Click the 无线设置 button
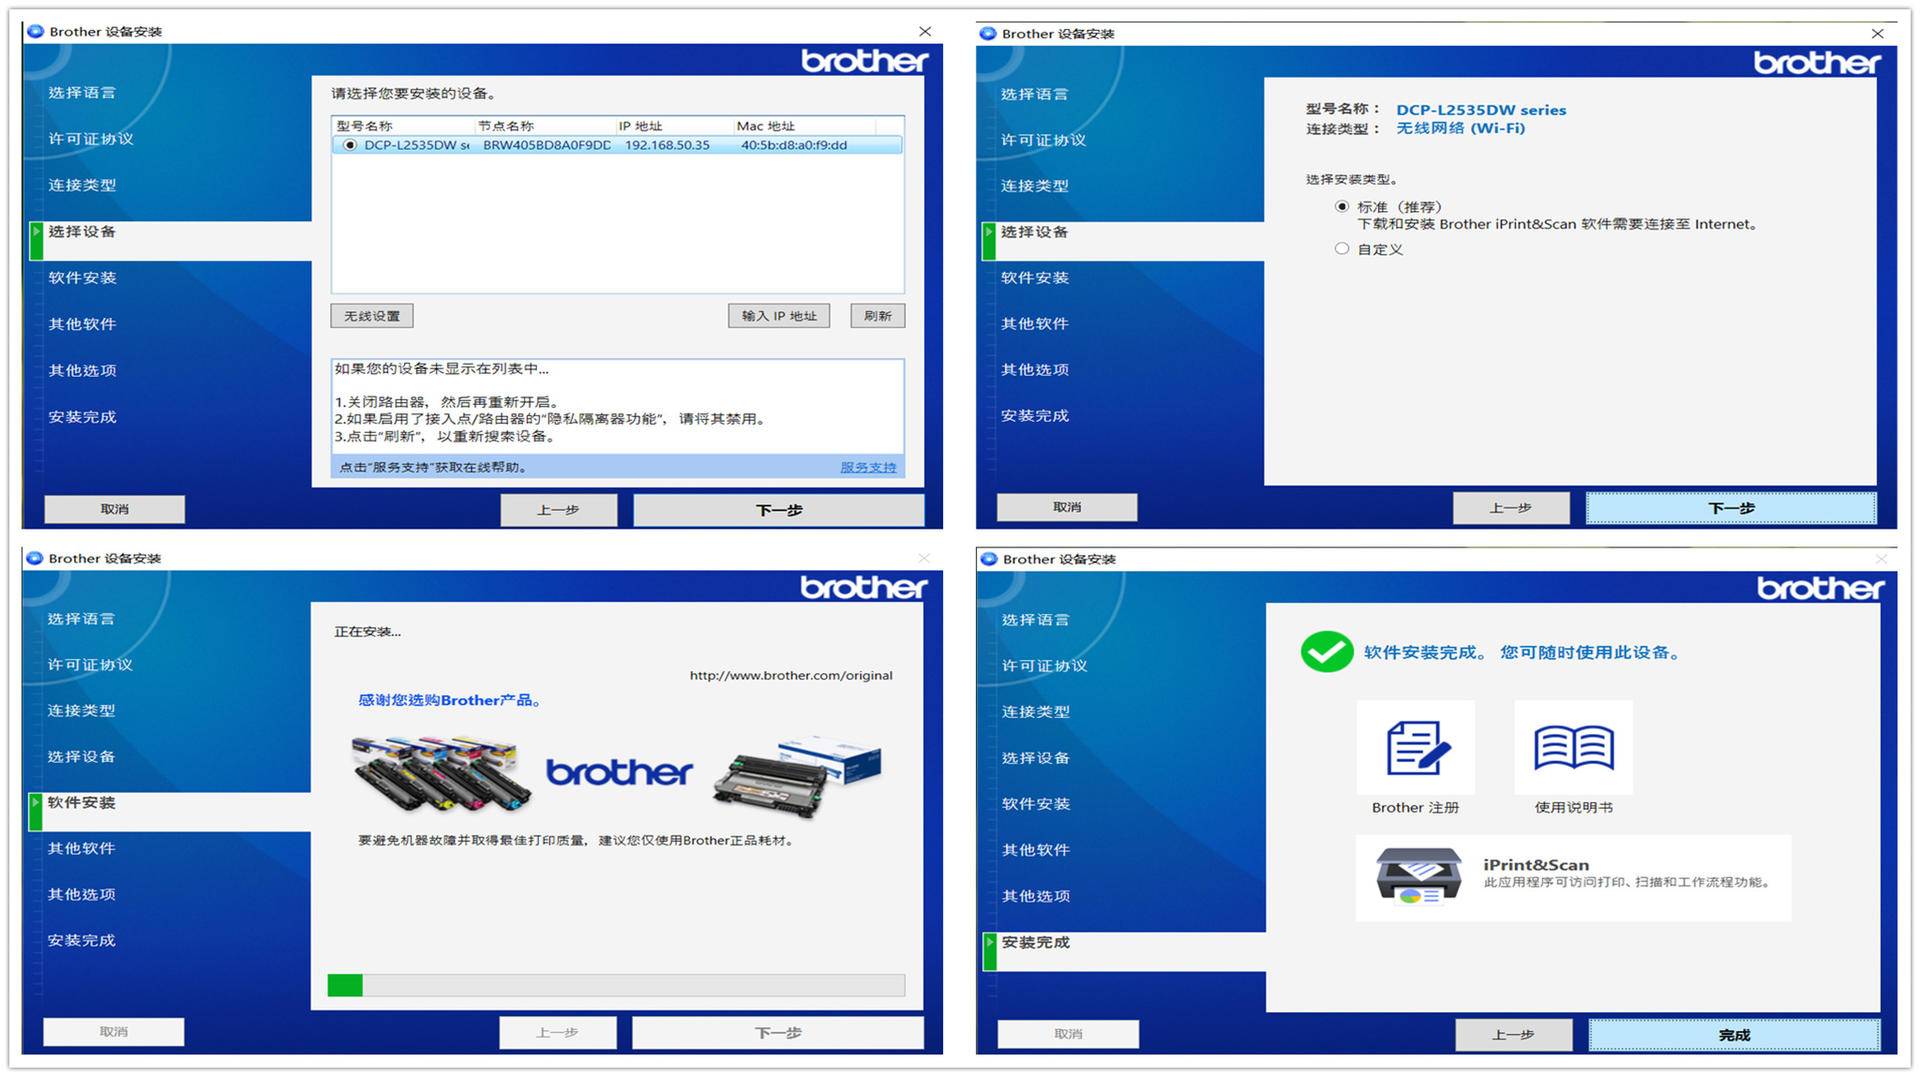Image resolution: width=1920 pixels, height=1077 pixels. tap(372, 316)
